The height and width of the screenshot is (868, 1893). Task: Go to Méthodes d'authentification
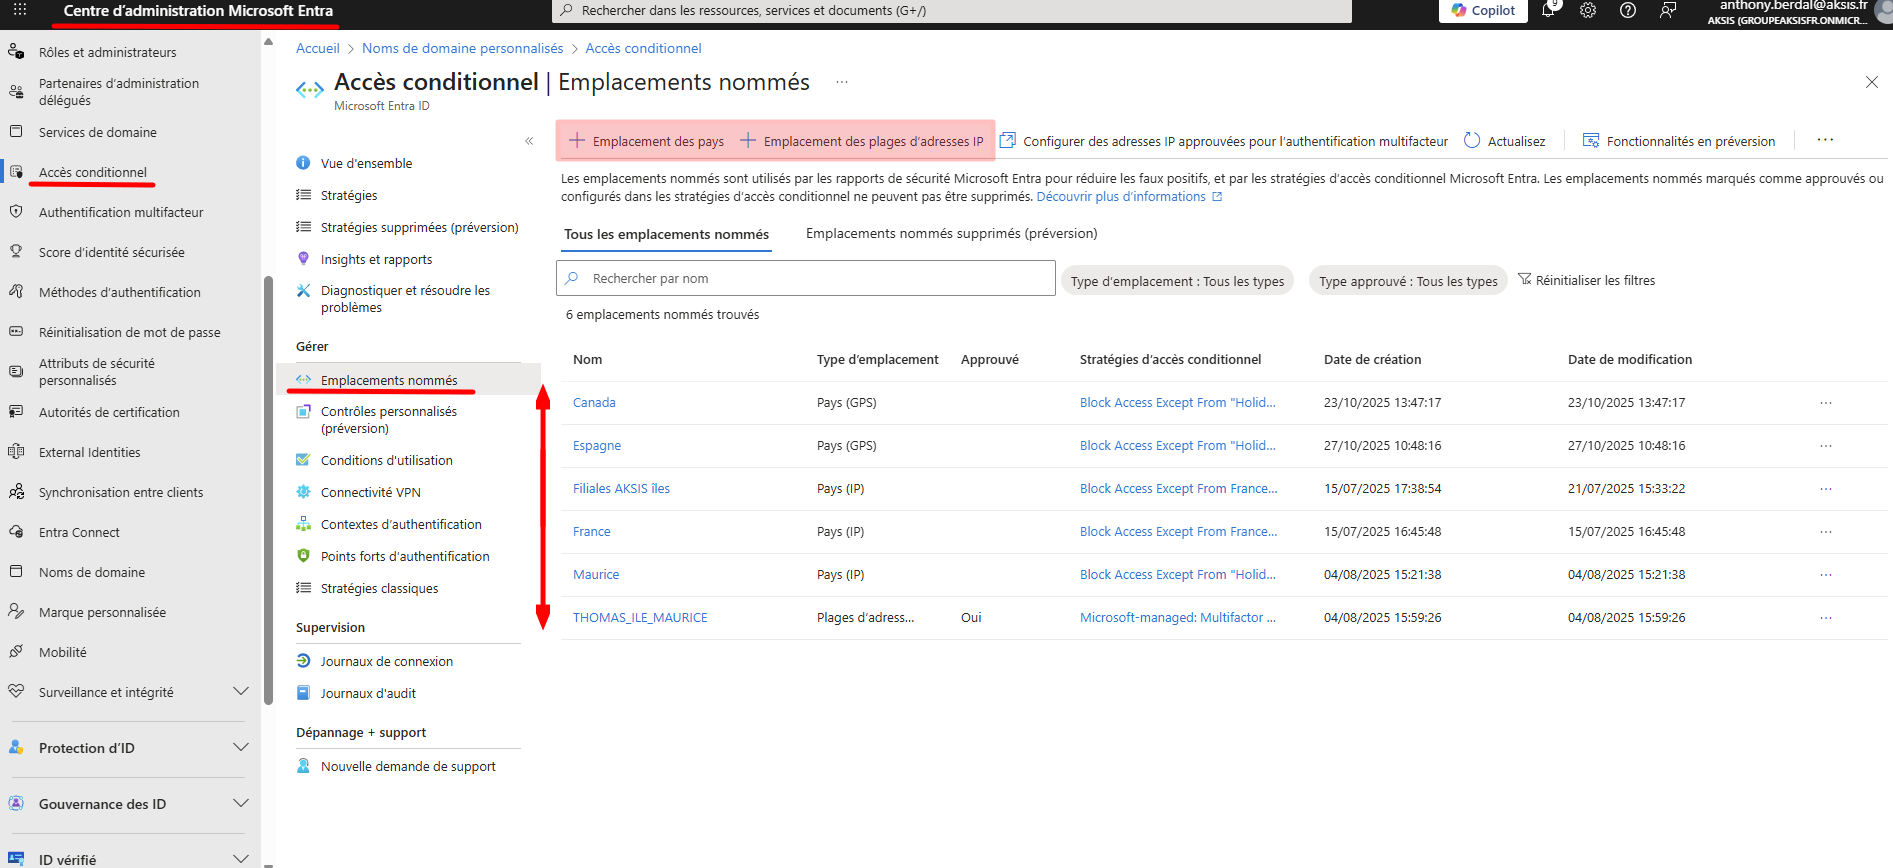120,292
